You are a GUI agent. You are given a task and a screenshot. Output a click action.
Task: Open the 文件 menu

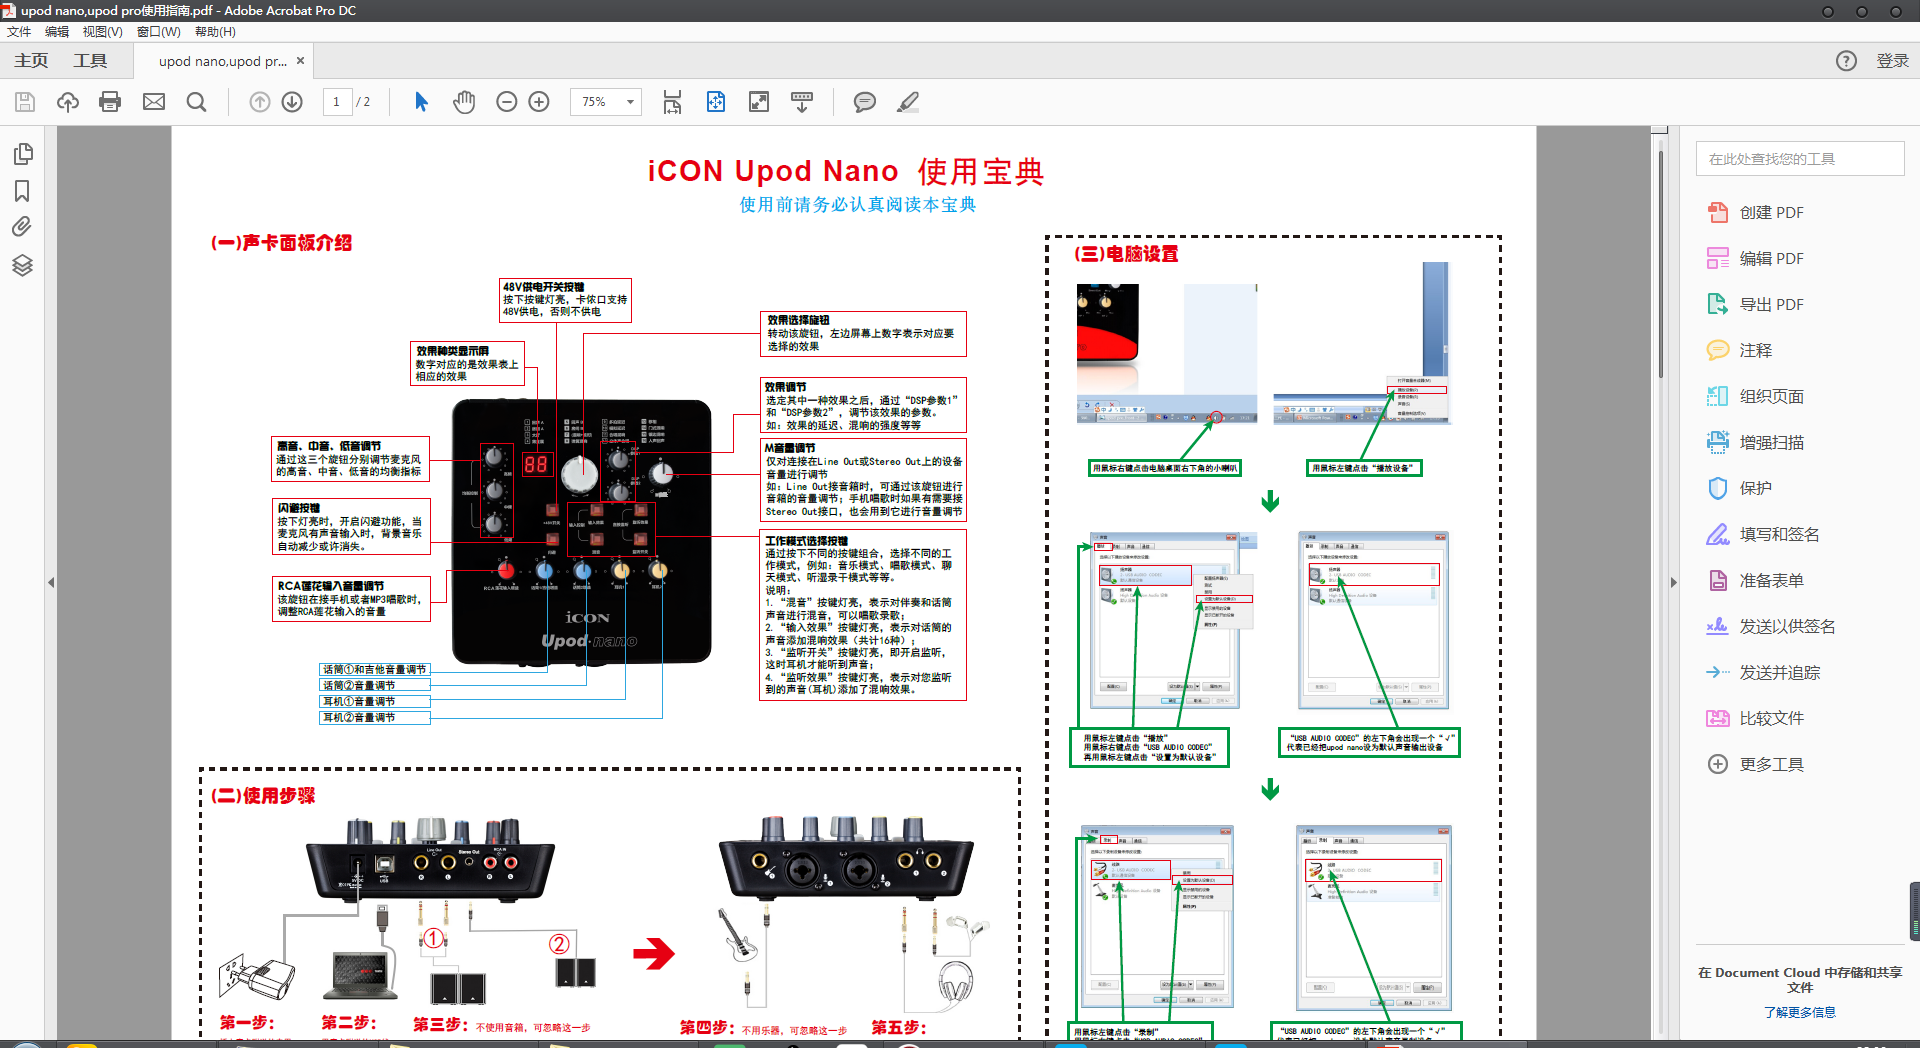[18, 31]
